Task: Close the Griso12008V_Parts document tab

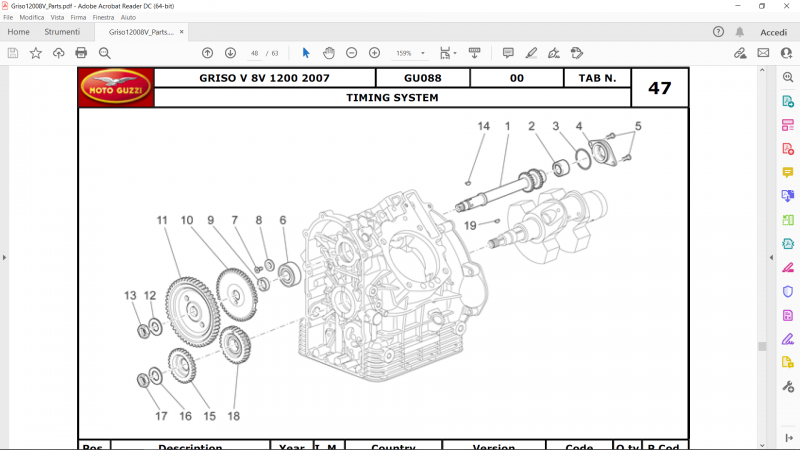Action: [x=182, y=32]
